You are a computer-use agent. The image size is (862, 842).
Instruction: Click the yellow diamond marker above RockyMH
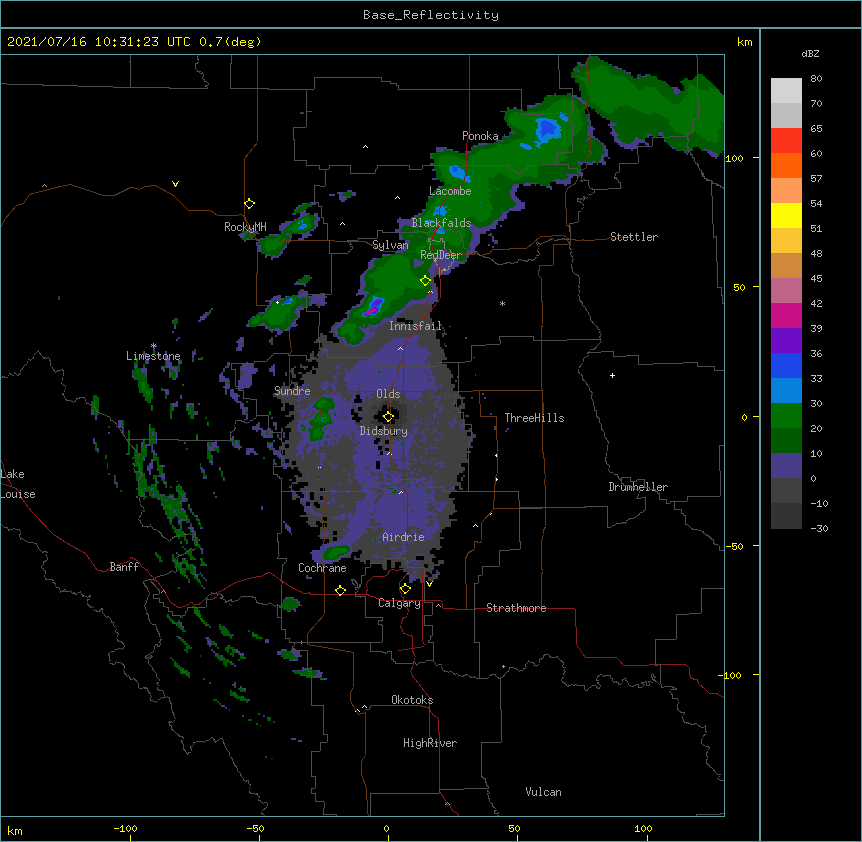[250, 204]
